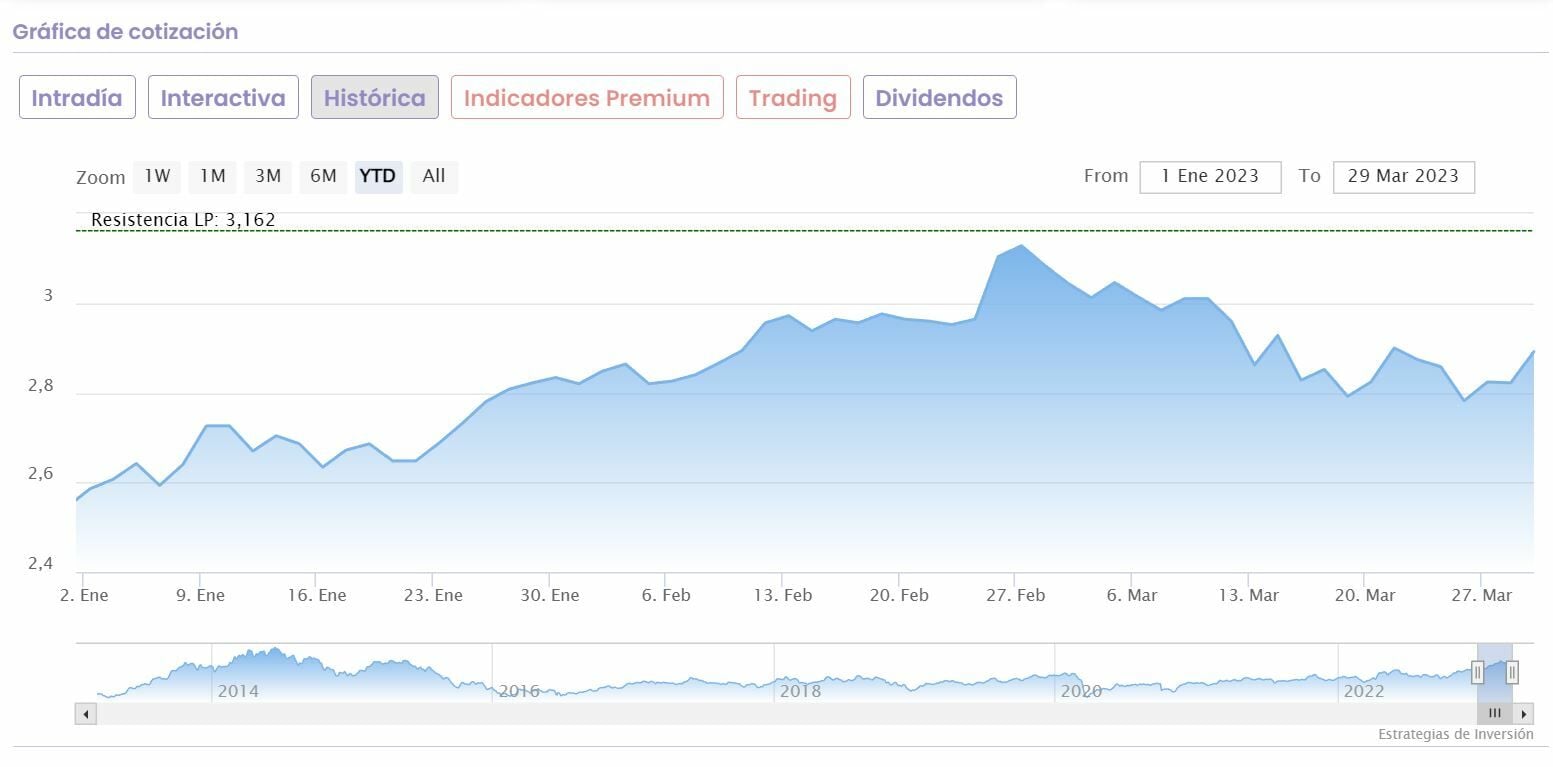Click the scrollbar right arrow

pyautogui.click(x=1524, y=714)
